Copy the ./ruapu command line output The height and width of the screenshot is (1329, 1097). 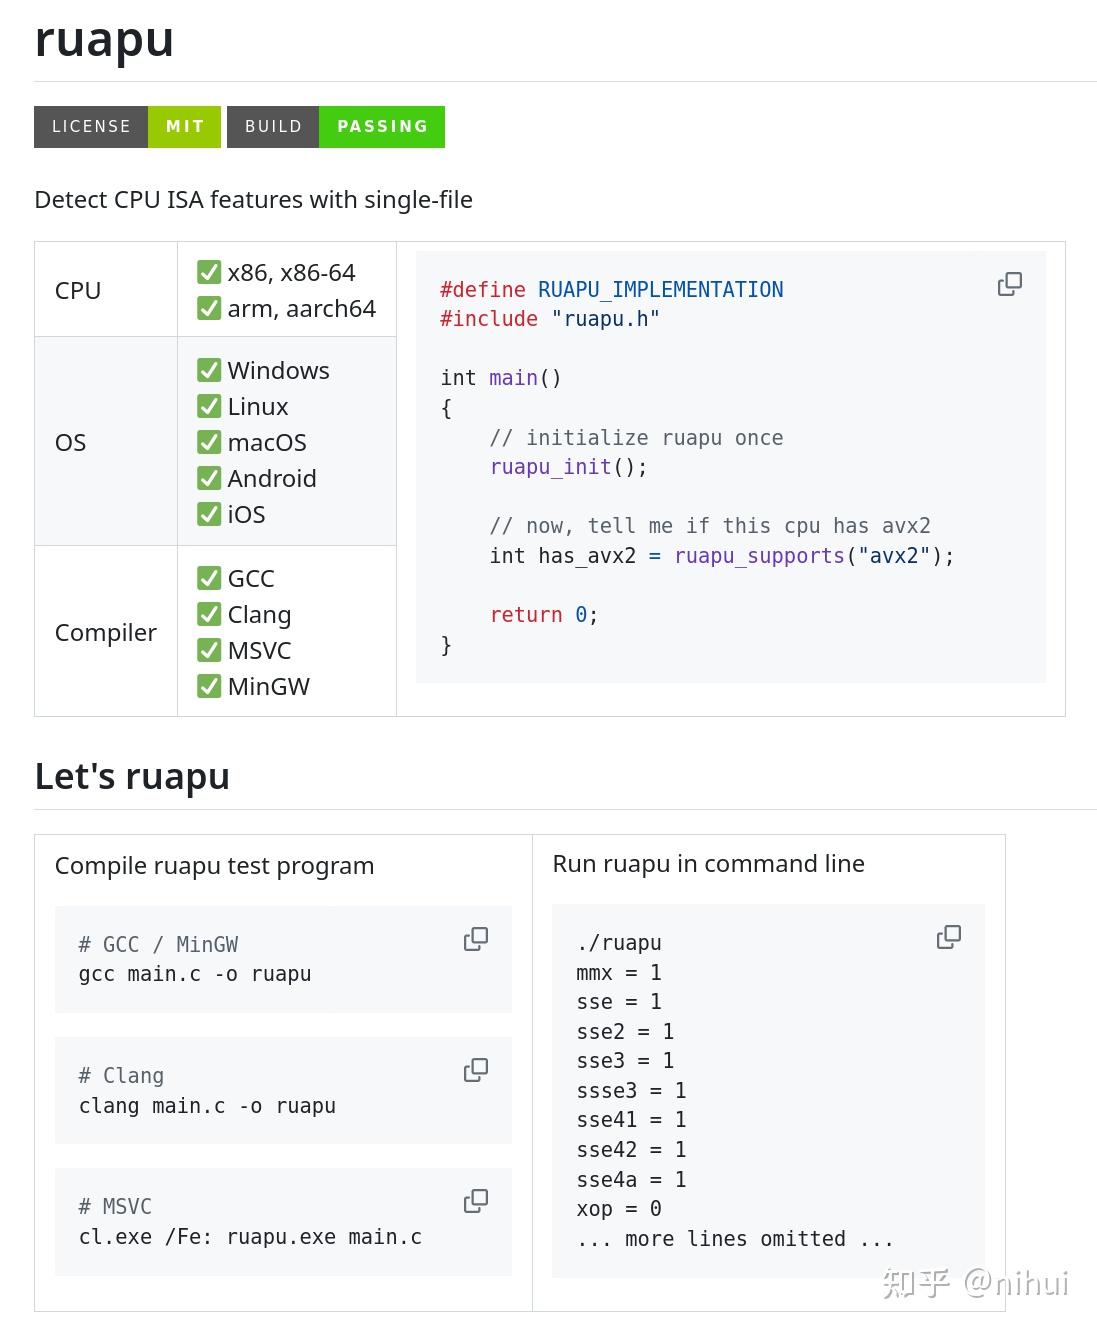949,937
